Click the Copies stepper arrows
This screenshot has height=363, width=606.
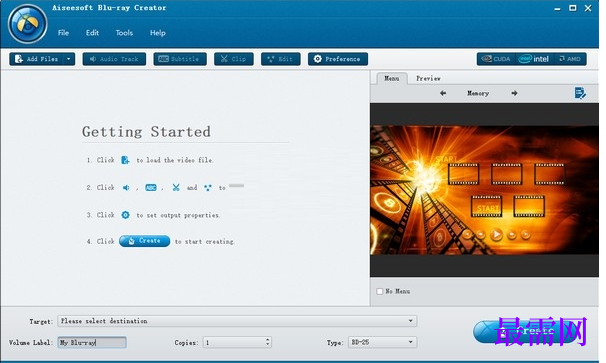(x=267, y=342)
